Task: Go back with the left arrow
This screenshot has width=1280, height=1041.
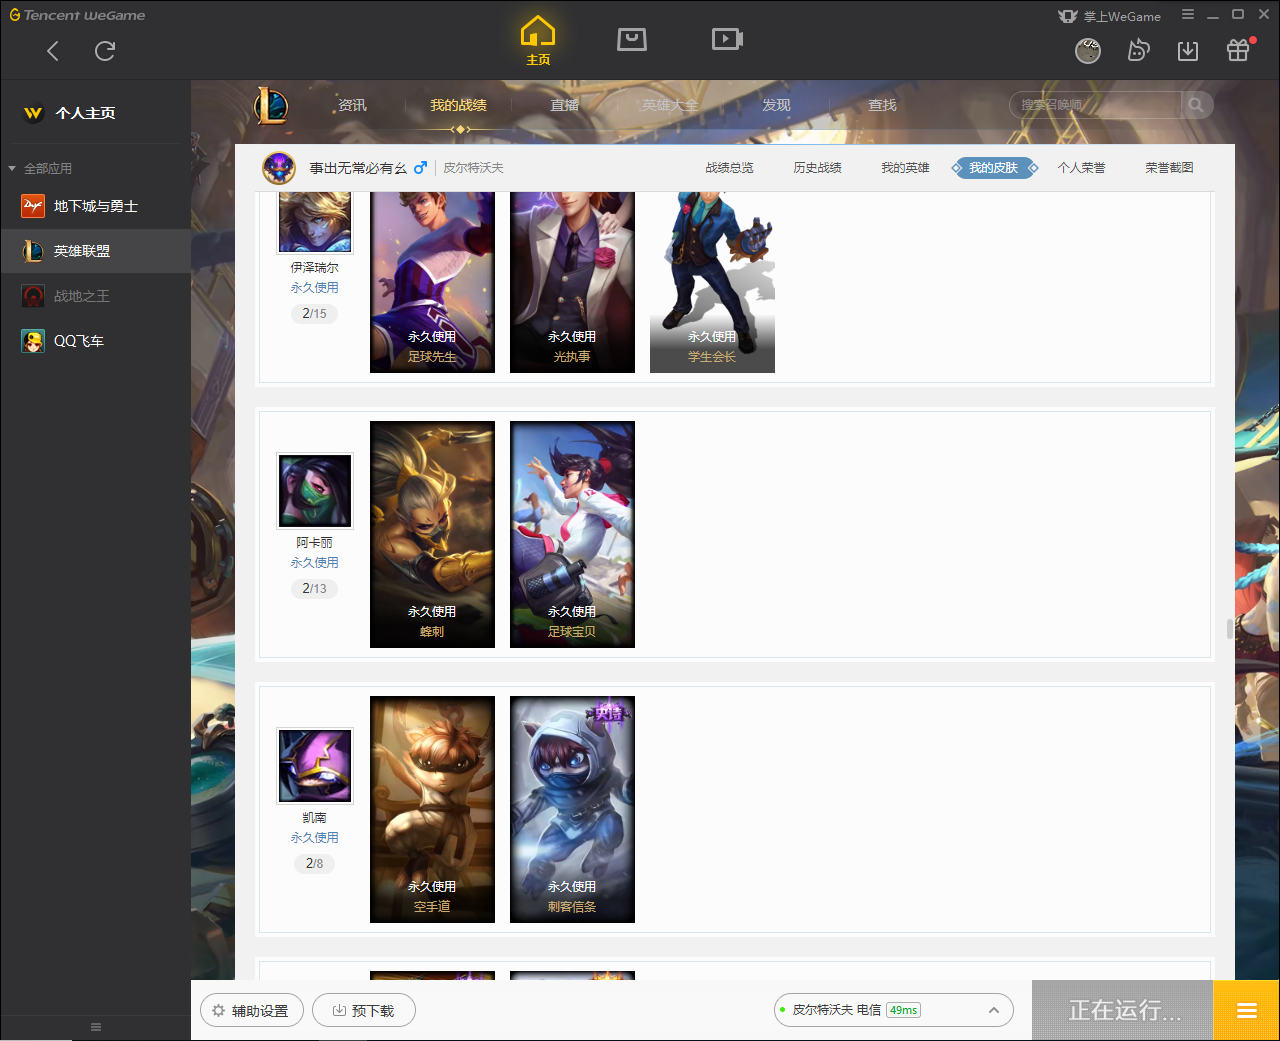Action: (x=53, y=51)
